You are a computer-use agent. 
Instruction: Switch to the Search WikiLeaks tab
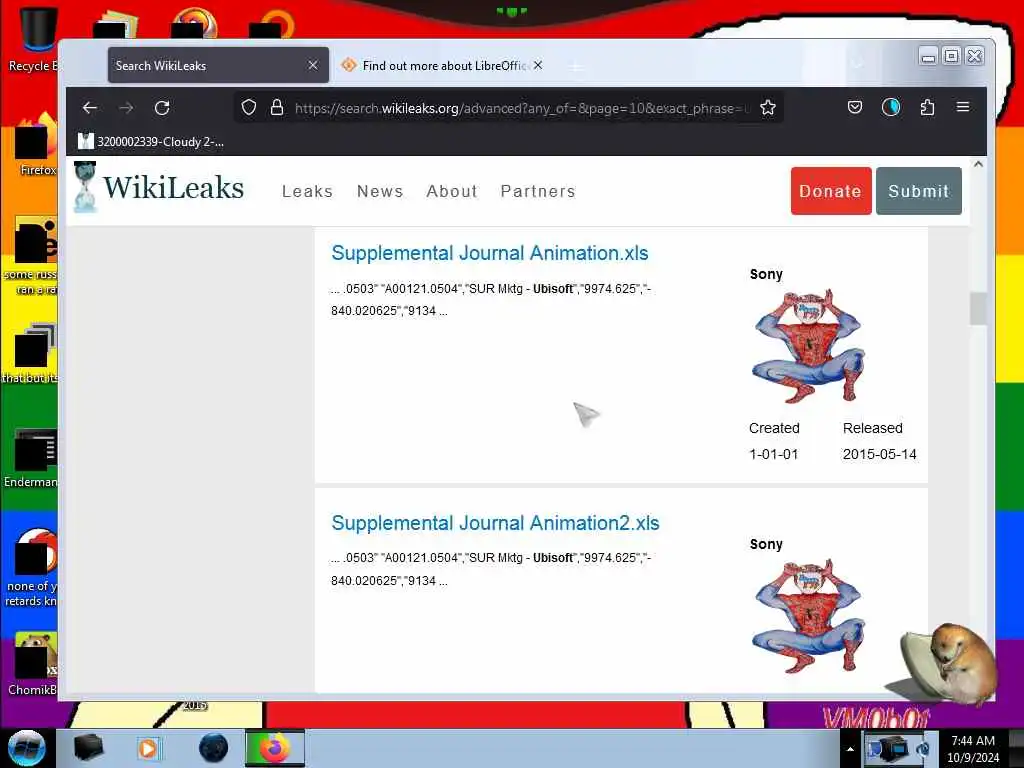[218, 65]
